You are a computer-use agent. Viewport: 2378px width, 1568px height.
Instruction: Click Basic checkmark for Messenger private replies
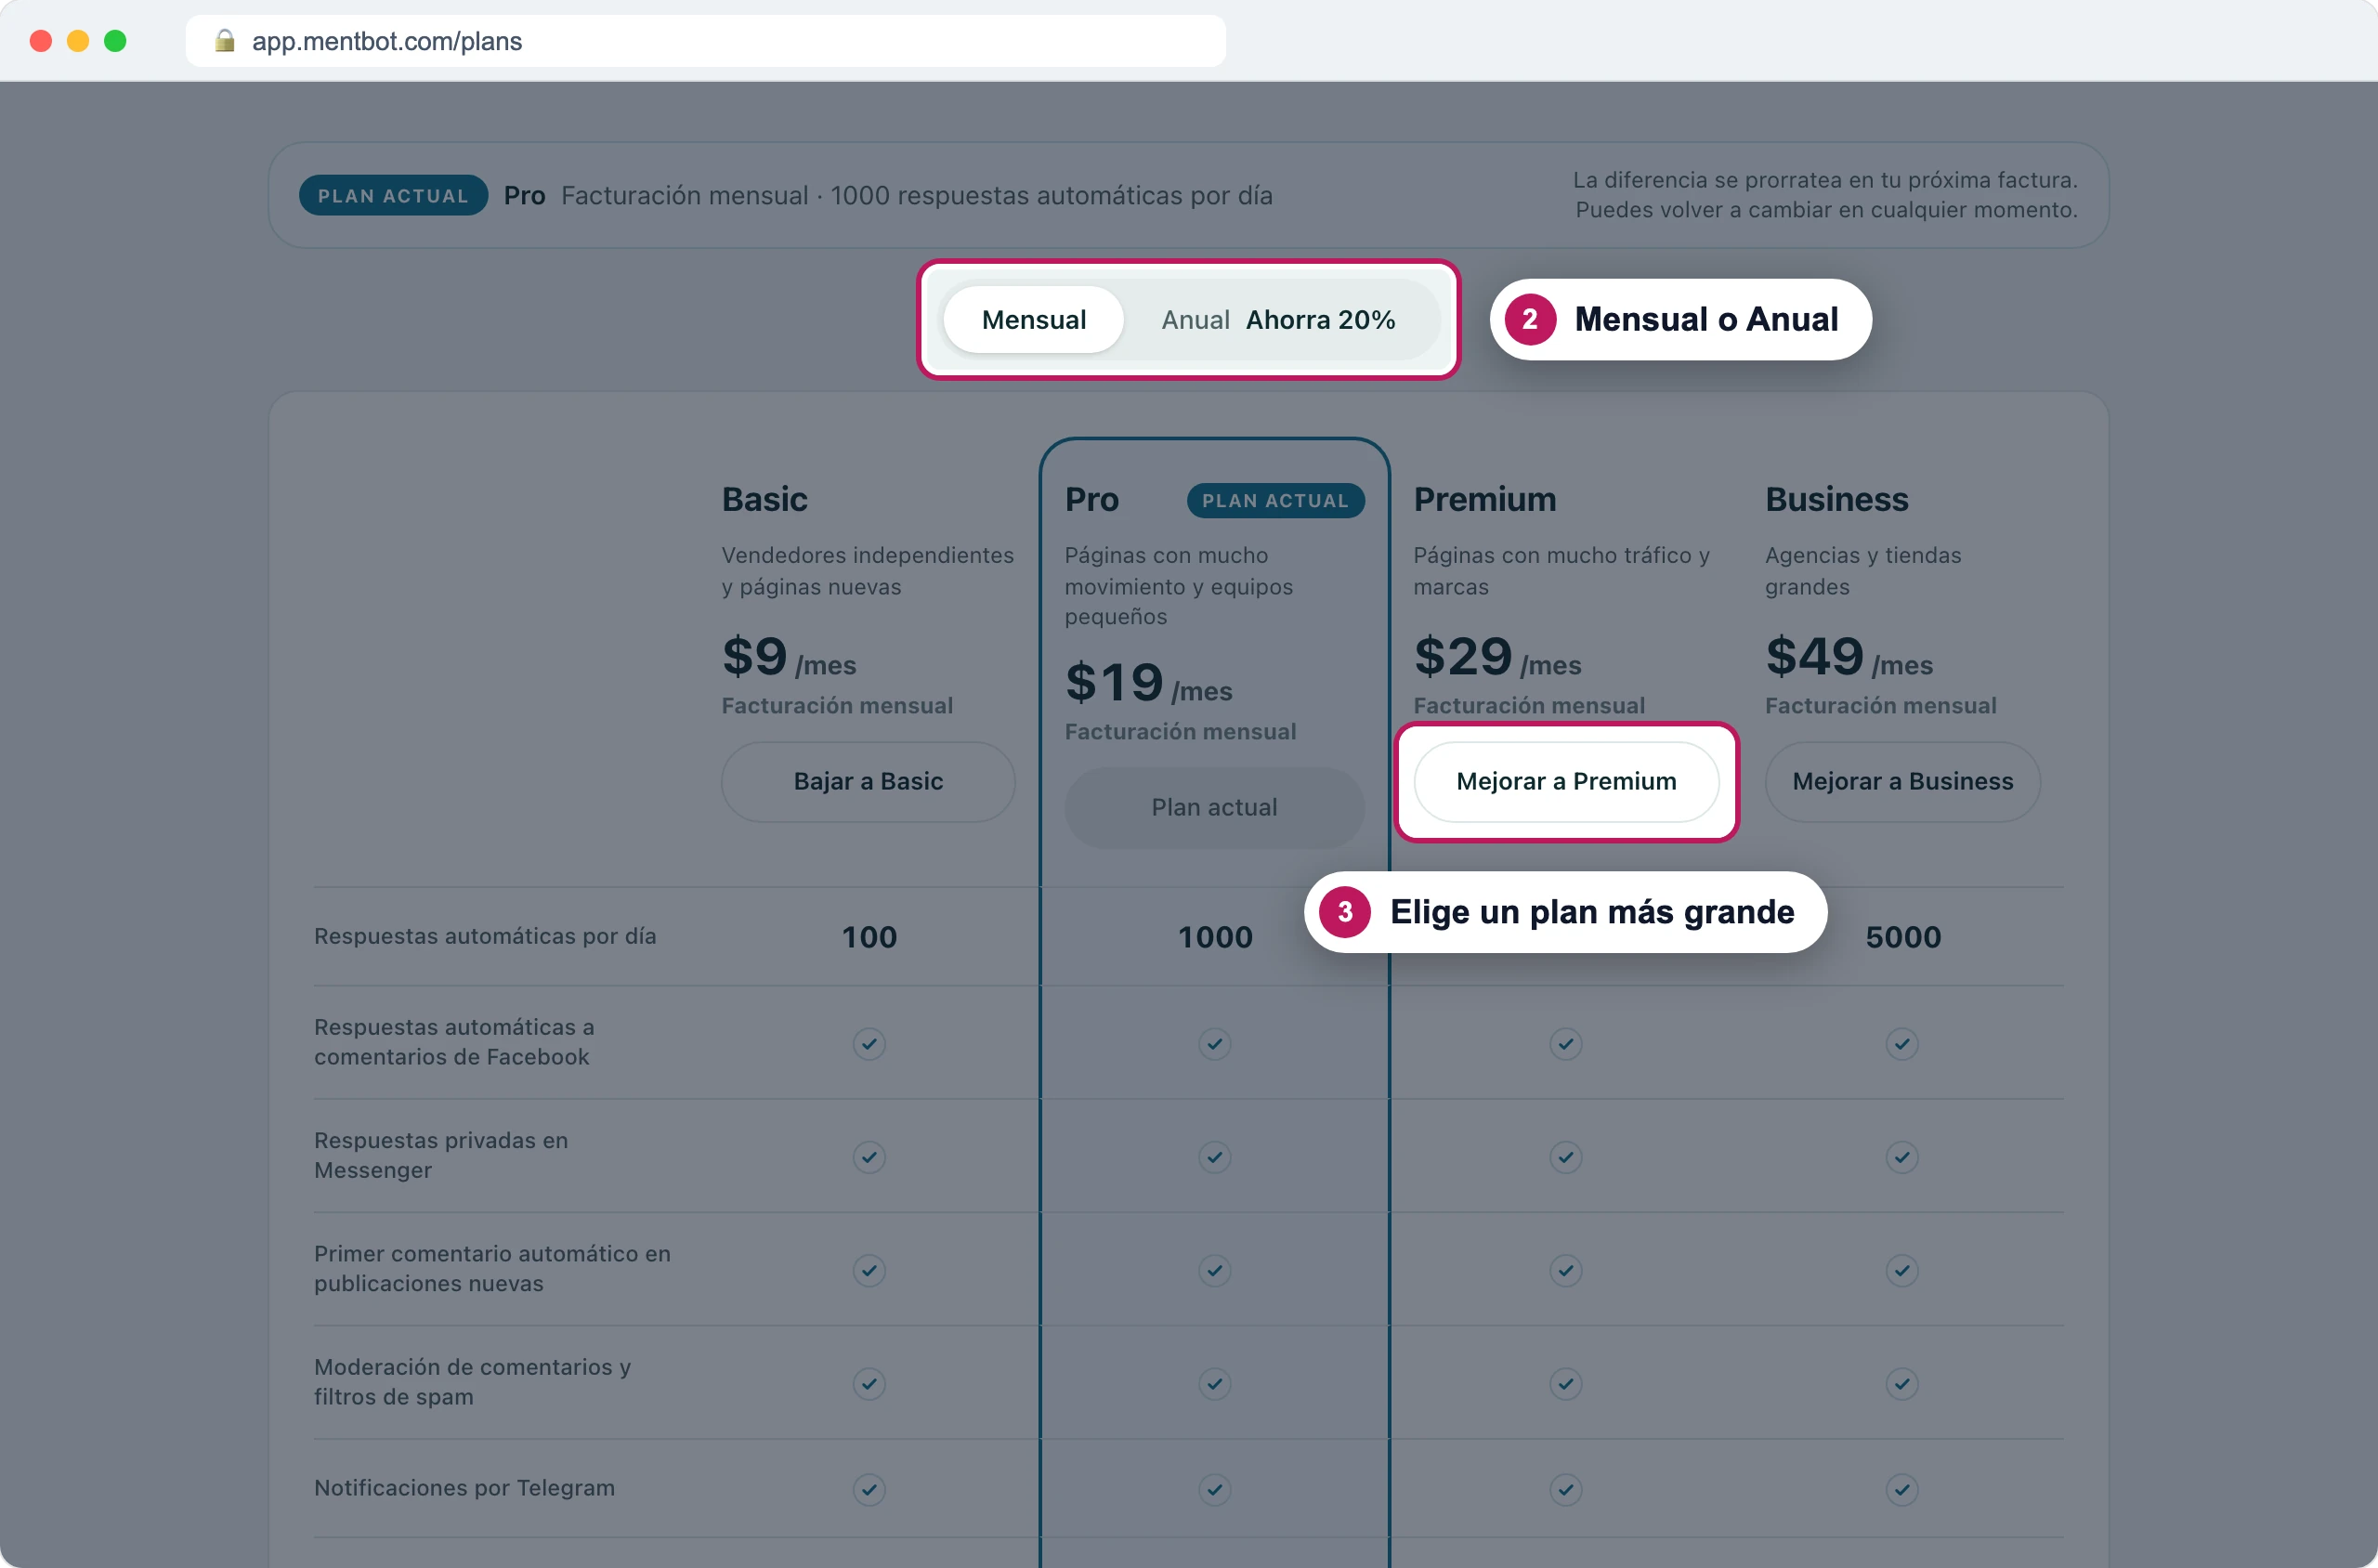869,1157
